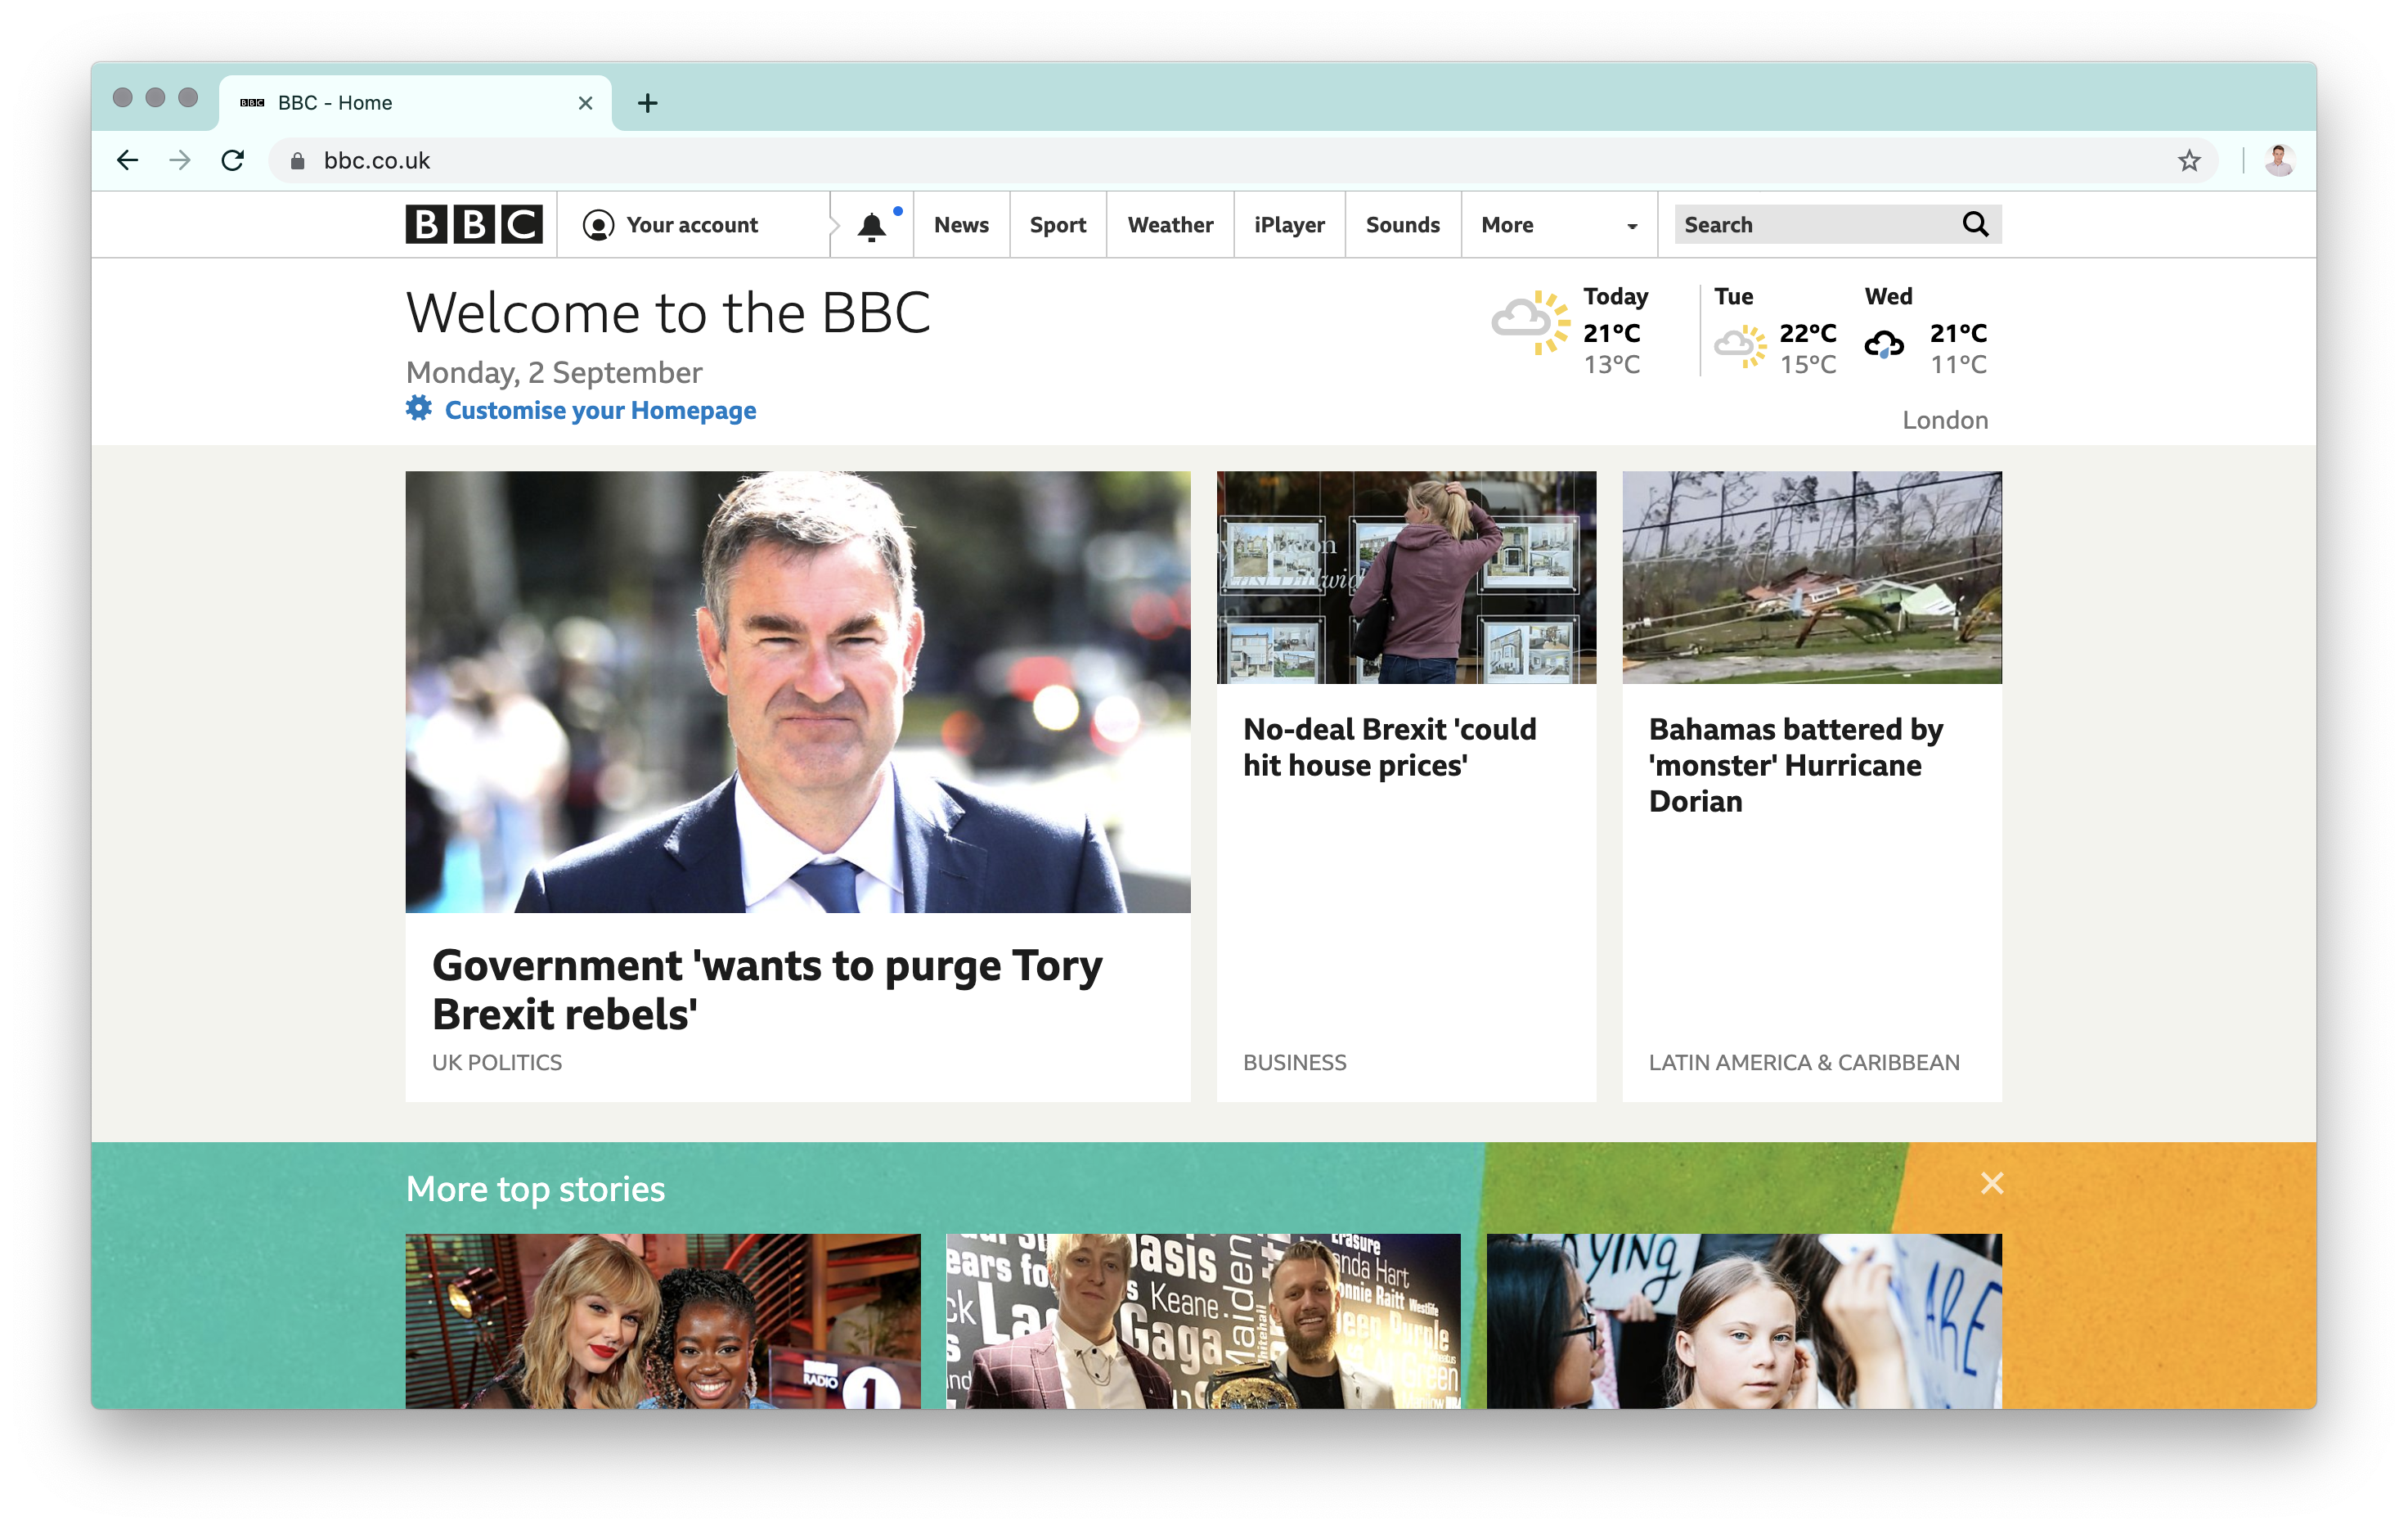Open Sounds from the navigation
The image size is (2408, 1530).
pos(1403,225)
